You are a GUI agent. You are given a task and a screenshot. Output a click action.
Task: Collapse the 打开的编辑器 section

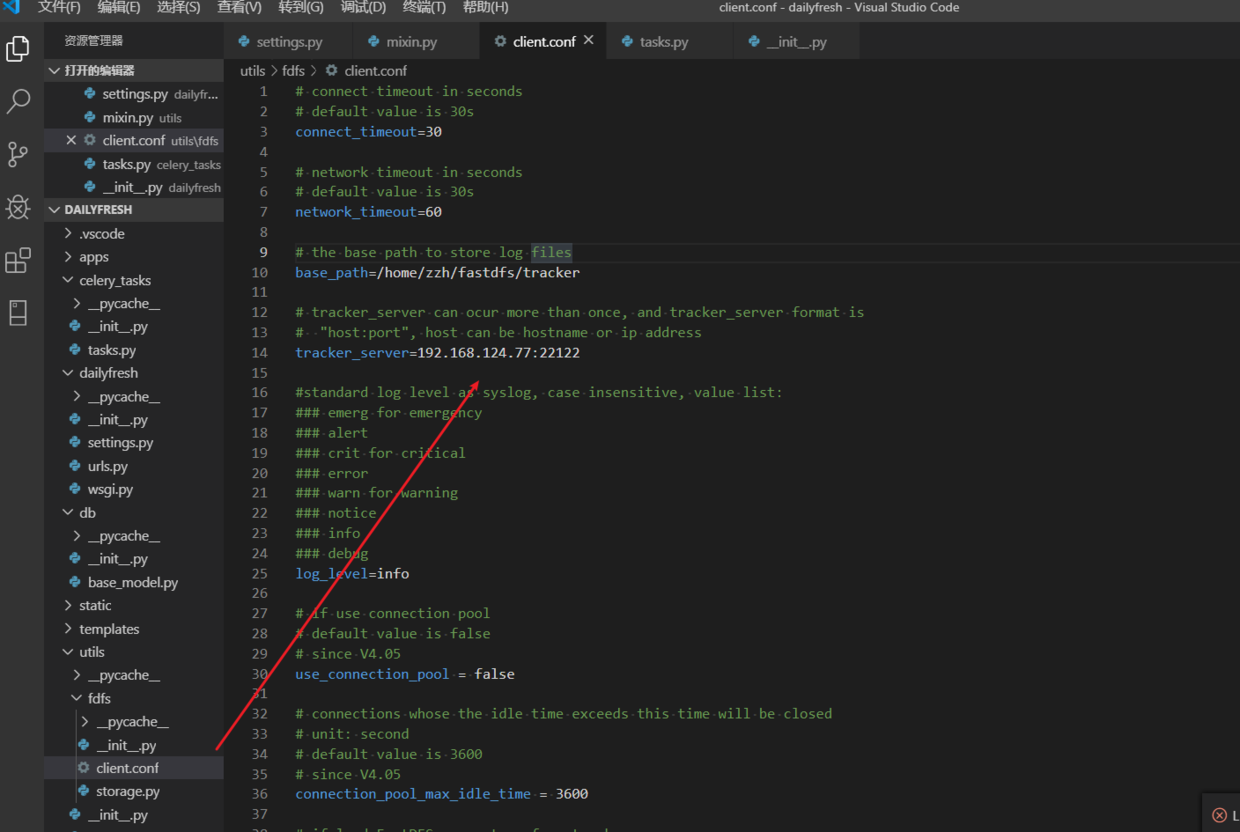(x=134, y=71)
